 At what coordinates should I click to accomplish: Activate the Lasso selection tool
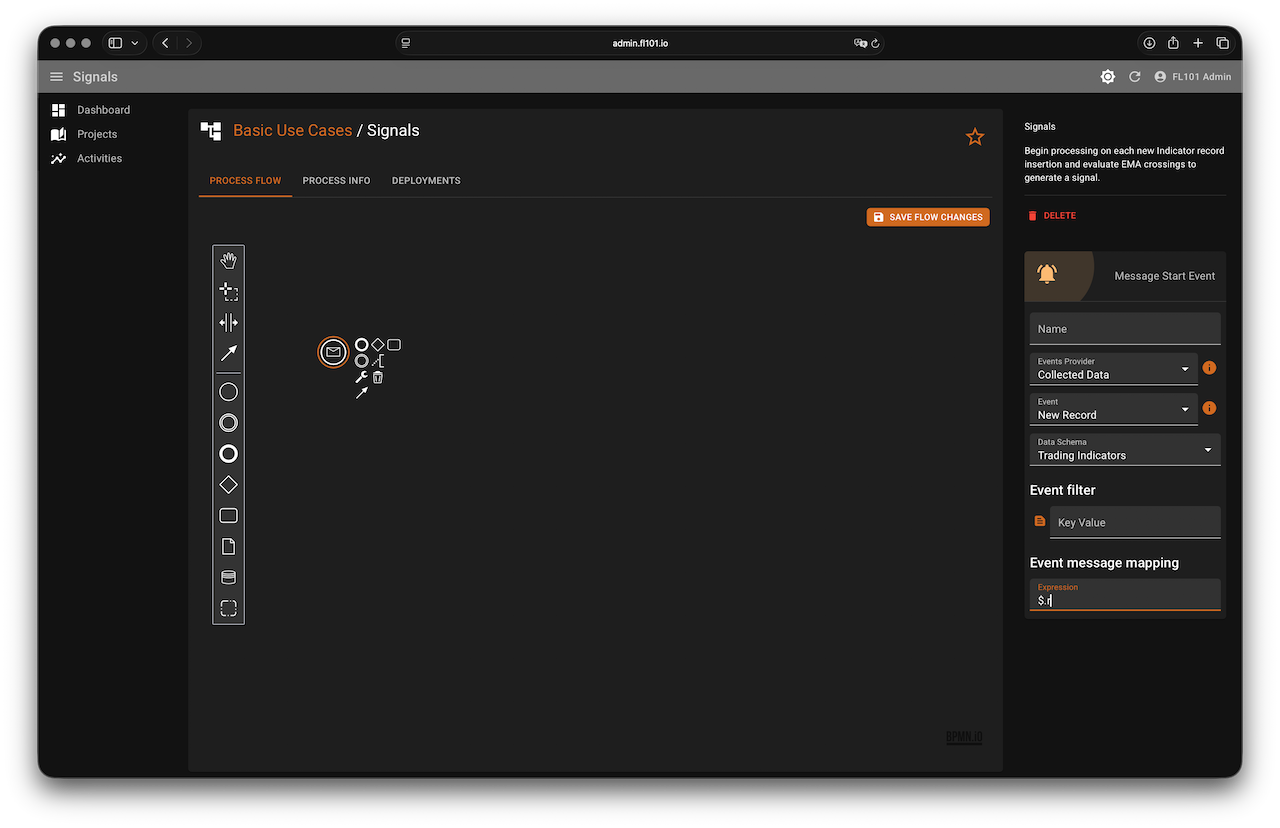[x=228, y=292]
